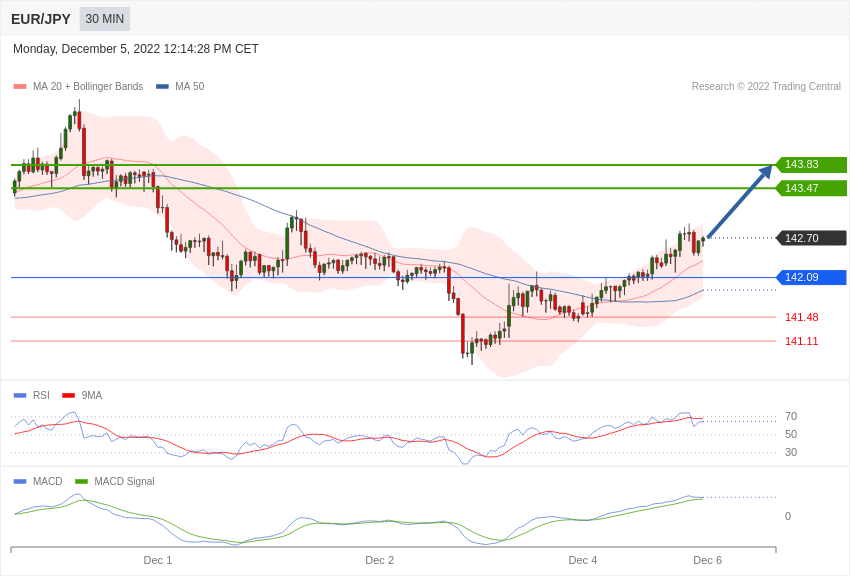Click the red 141.11 support level value

(x=802, y=341)
